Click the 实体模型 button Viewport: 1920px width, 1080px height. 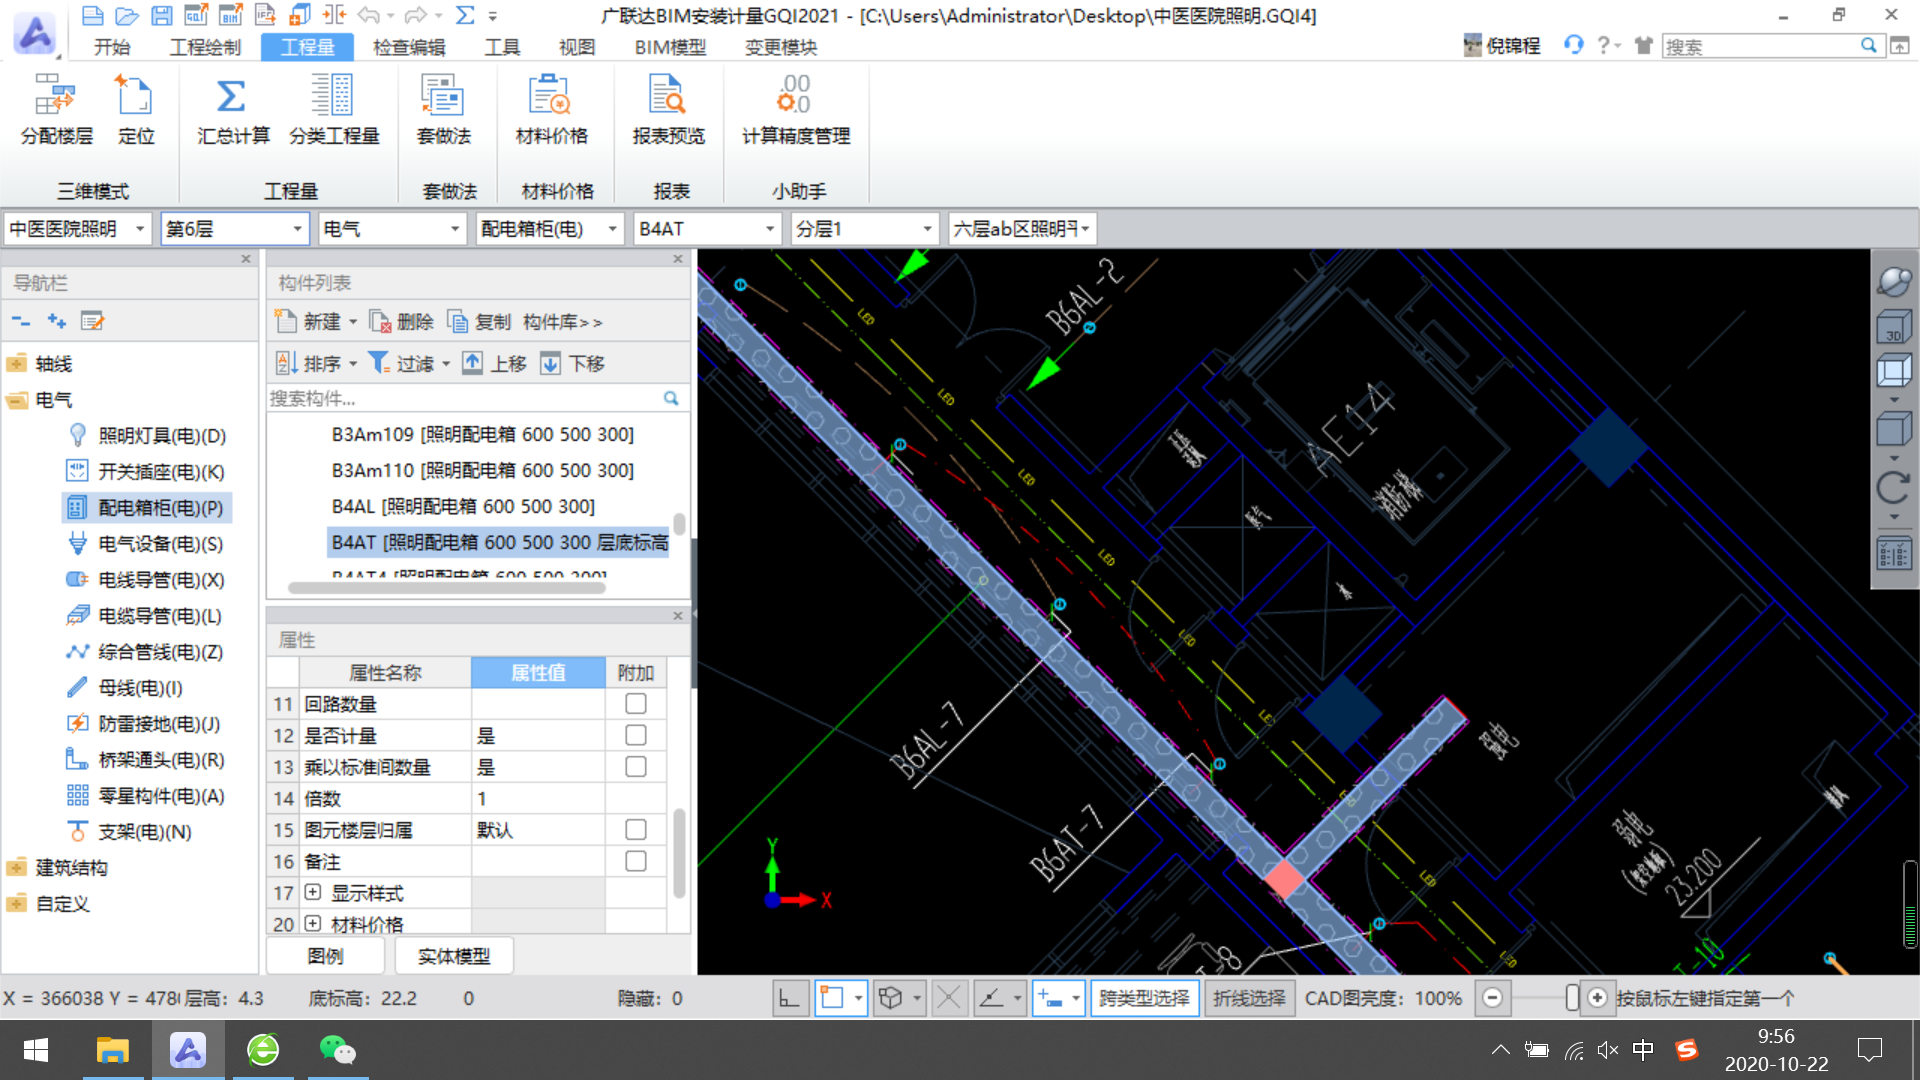[454, 956]
